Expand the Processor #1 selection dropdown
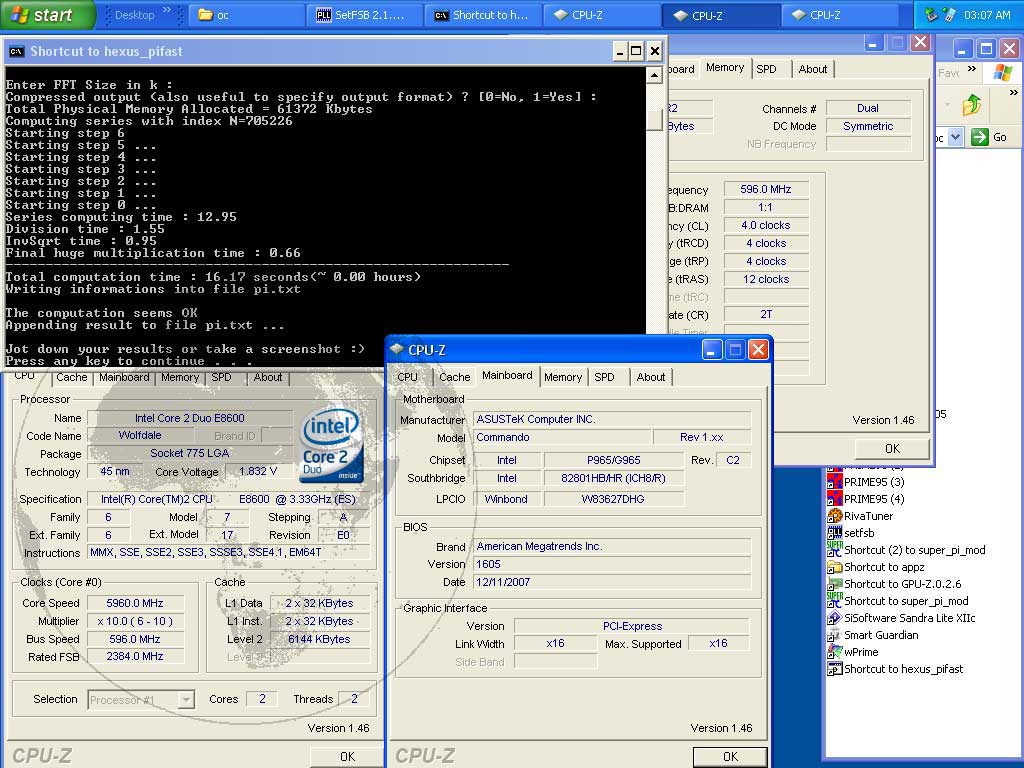Screen dimensions: 1024x768 click(186, 699)
